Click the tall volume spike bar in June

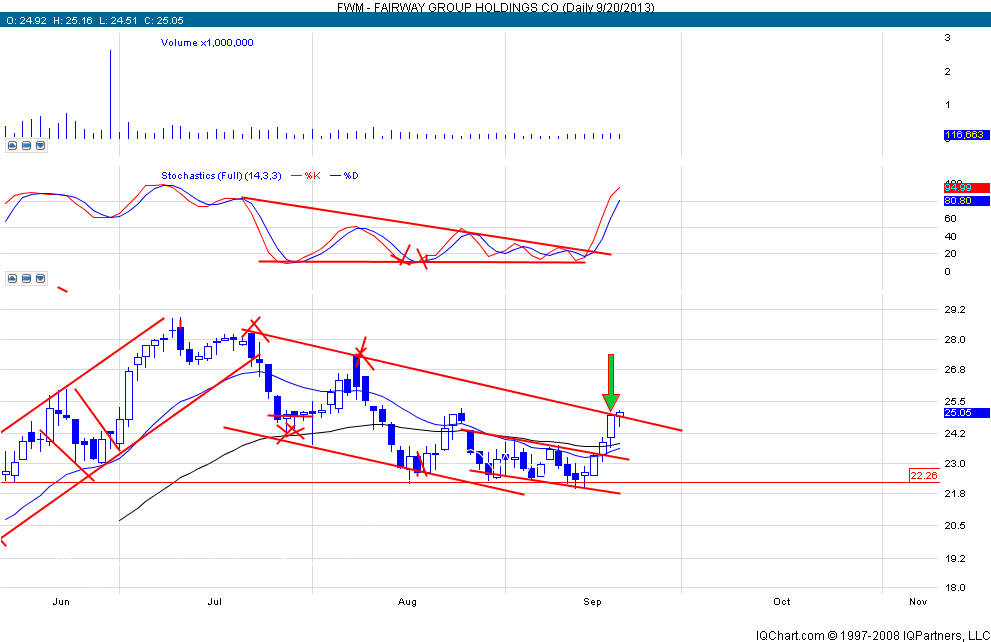click(110, 95)
